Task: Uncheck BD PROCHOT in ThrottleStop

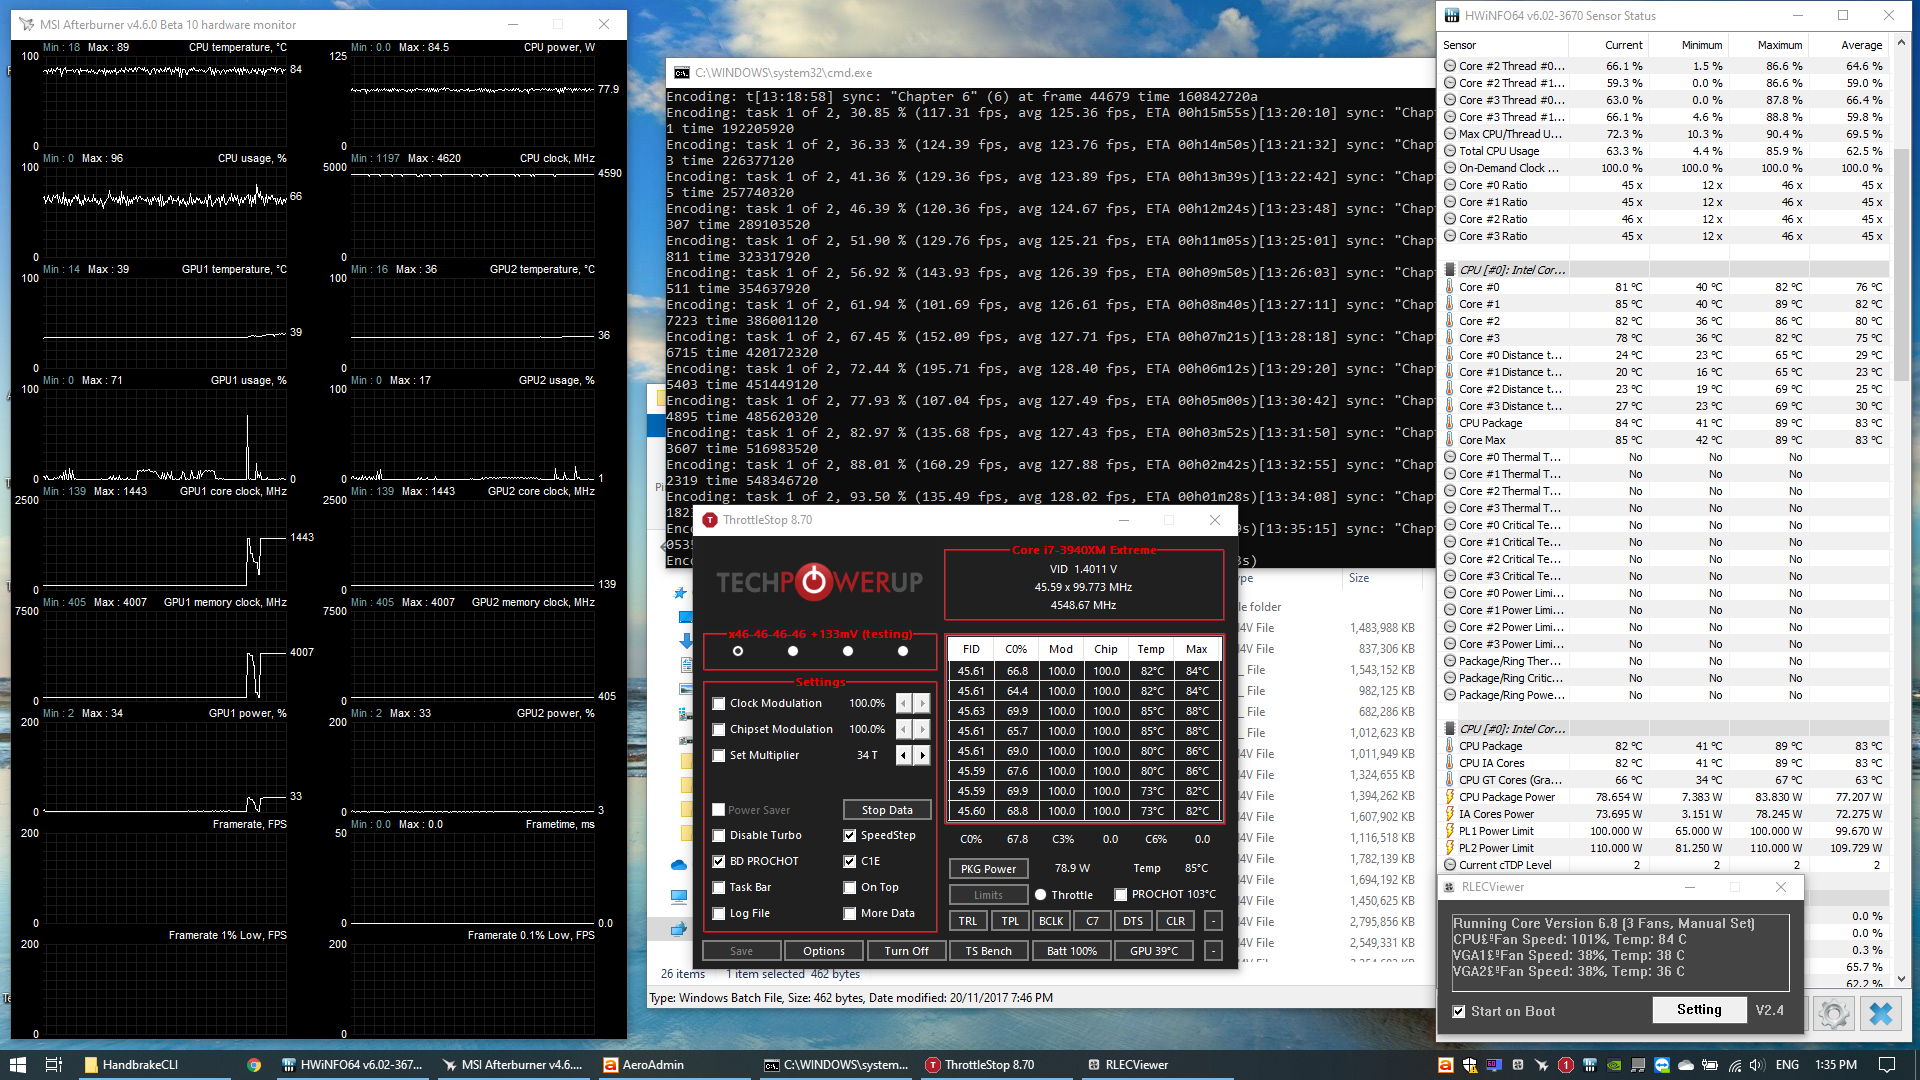Action: pyautogui.click(x=719, y=862)
